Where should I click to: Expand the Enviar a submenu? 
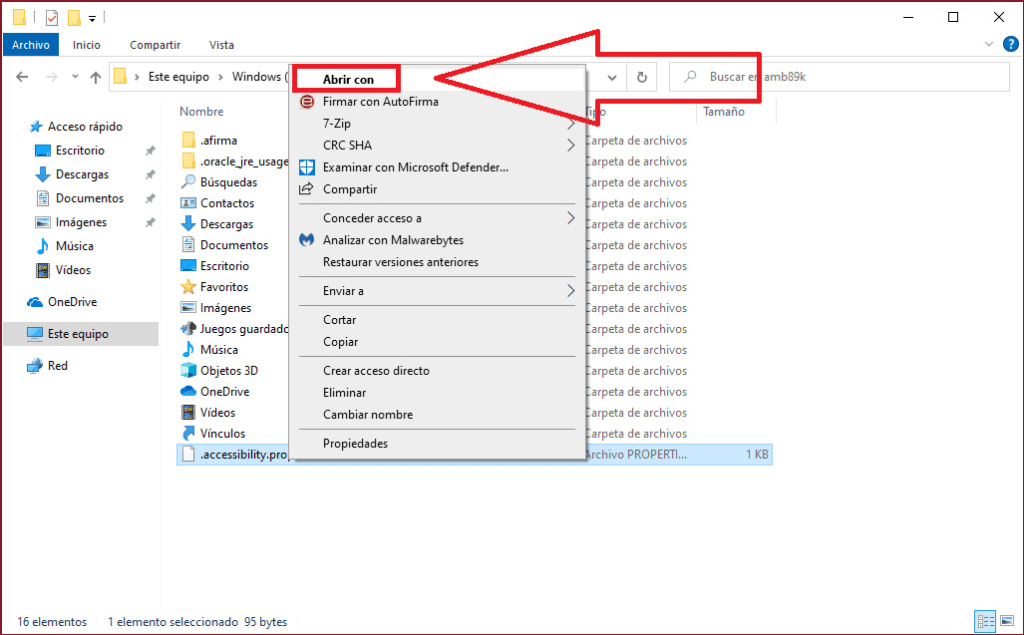[571, 291]
